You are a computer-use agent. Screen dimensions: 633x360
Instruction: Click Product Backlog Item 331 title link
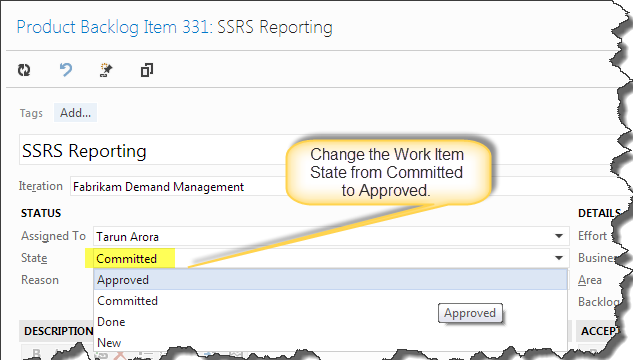pos(113,27)
